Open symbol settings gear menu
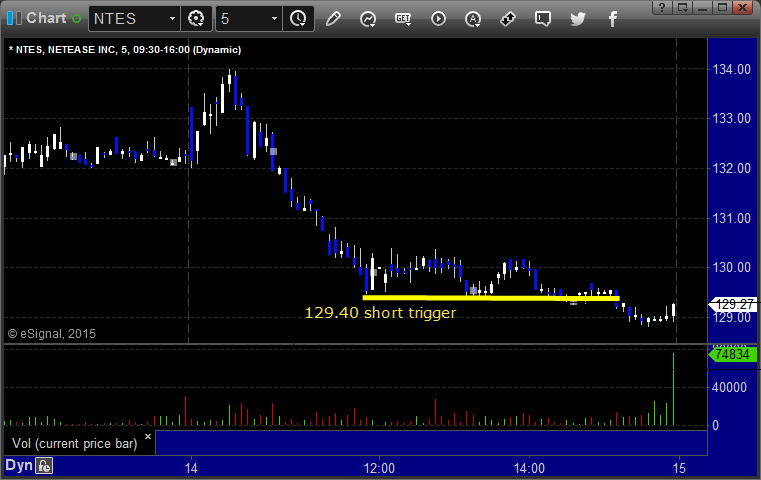The width and height of the screenshot is (761, 480). coord(196,18)
